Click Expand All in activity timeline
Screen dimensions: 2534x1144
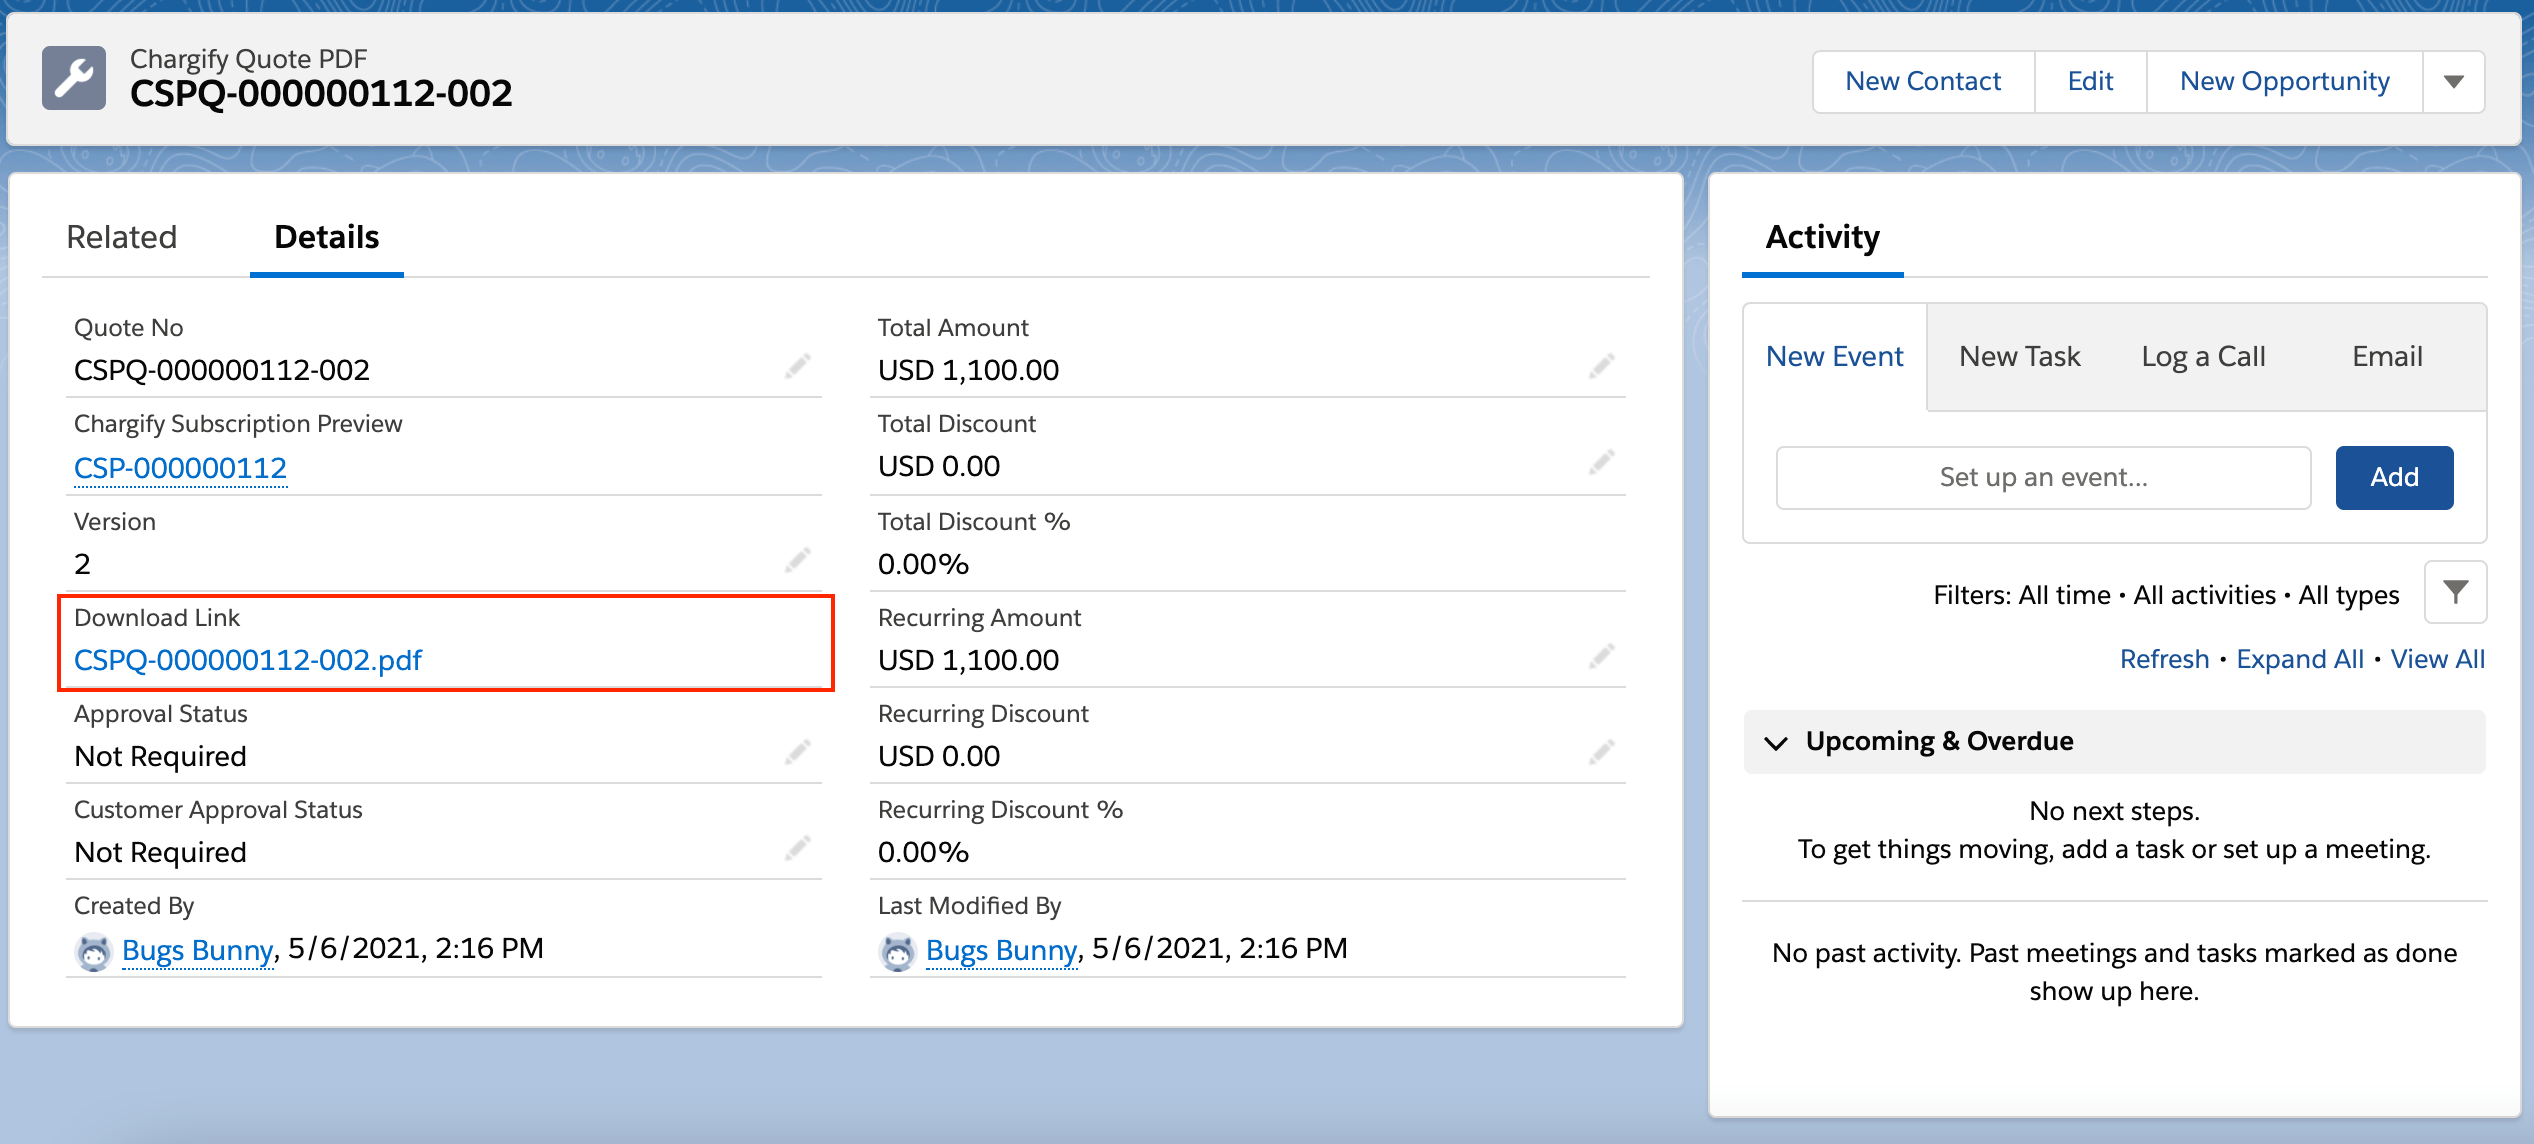(2299, 659)
